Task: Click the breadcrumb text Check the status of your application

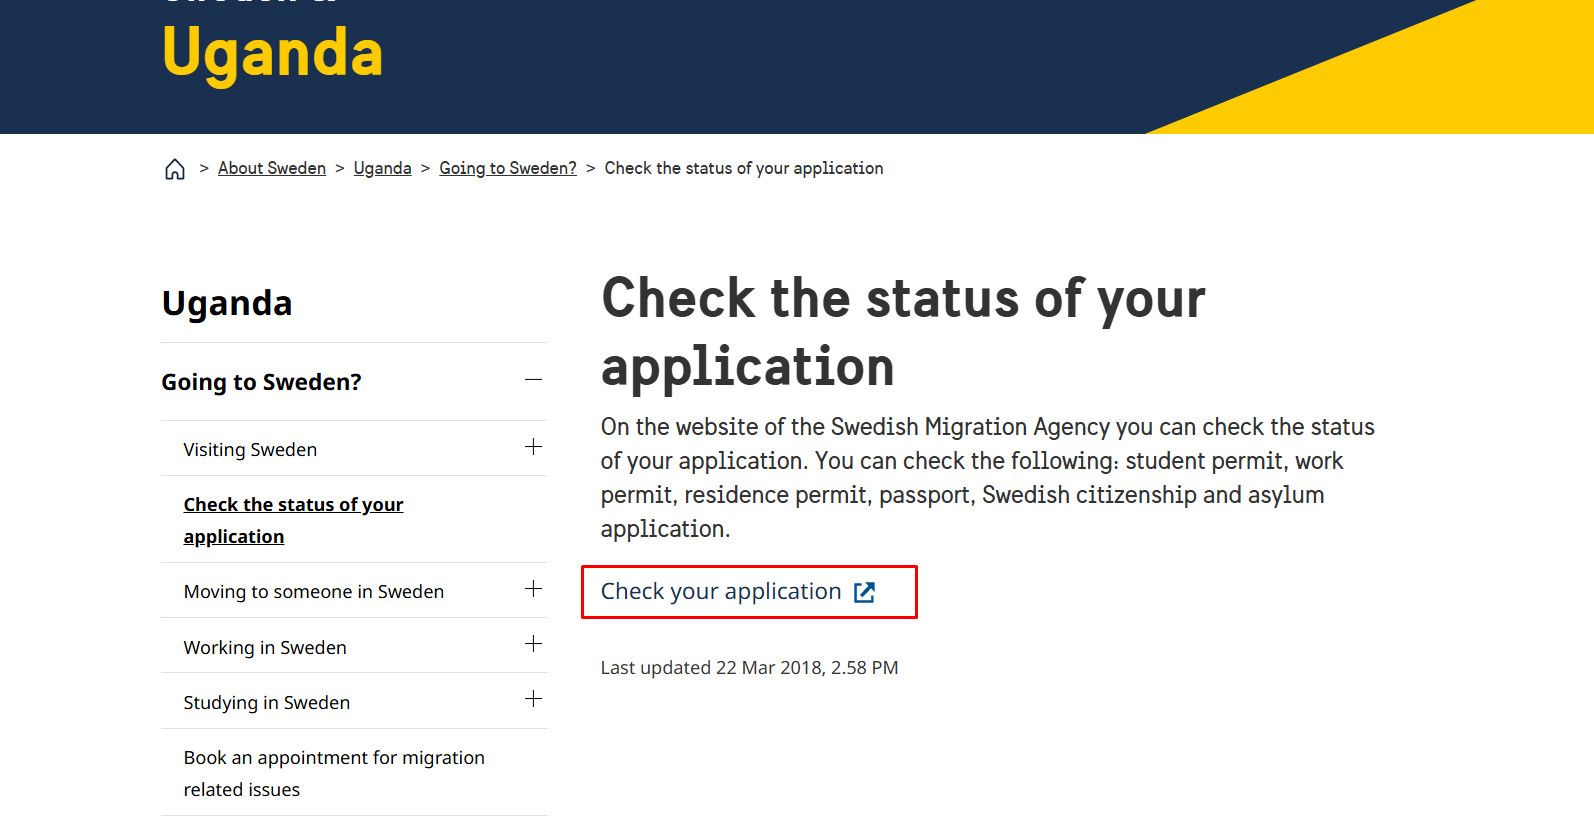Action: [744, 168]
